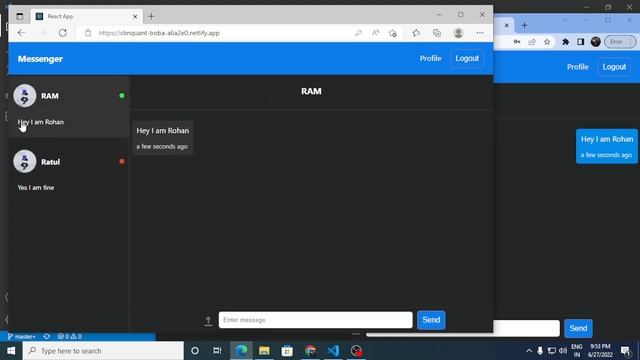The width and height of the screenshot is (640, 360).
Task: Open password manager key icon in Edge
Action: coord(358,33)
